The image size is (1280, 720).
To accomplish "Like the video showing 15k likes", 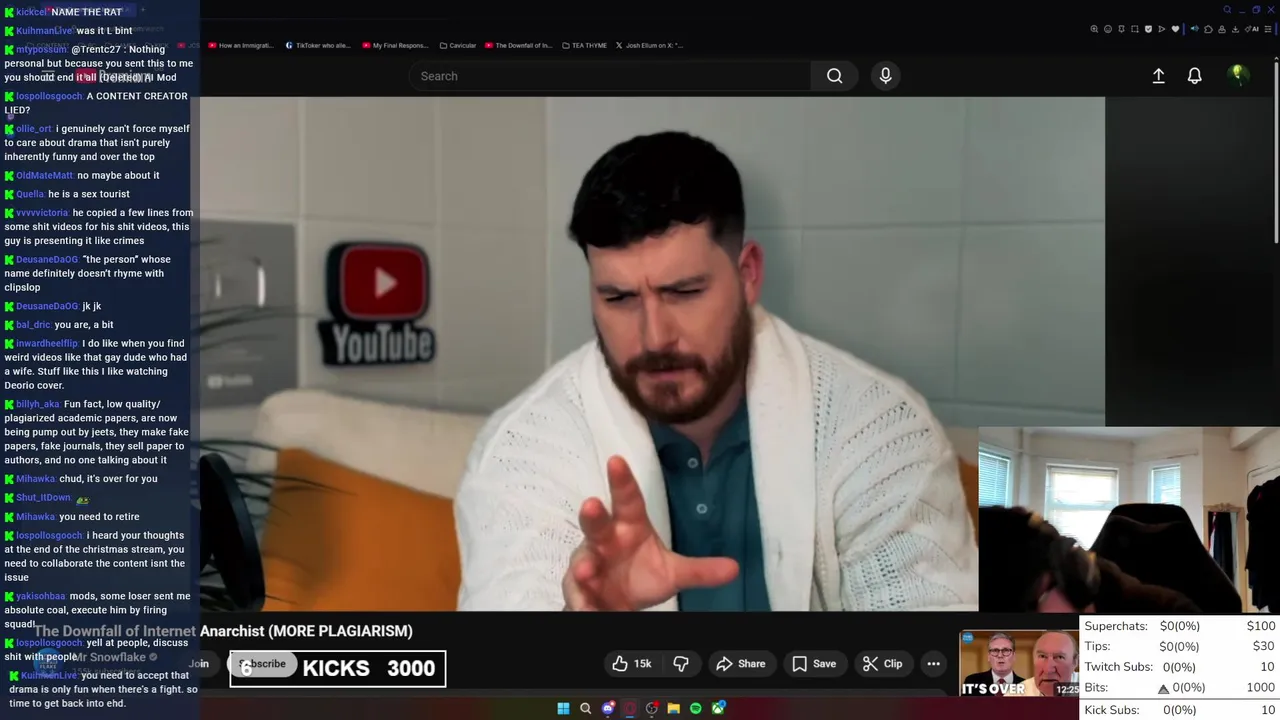I will click(631, 664).
